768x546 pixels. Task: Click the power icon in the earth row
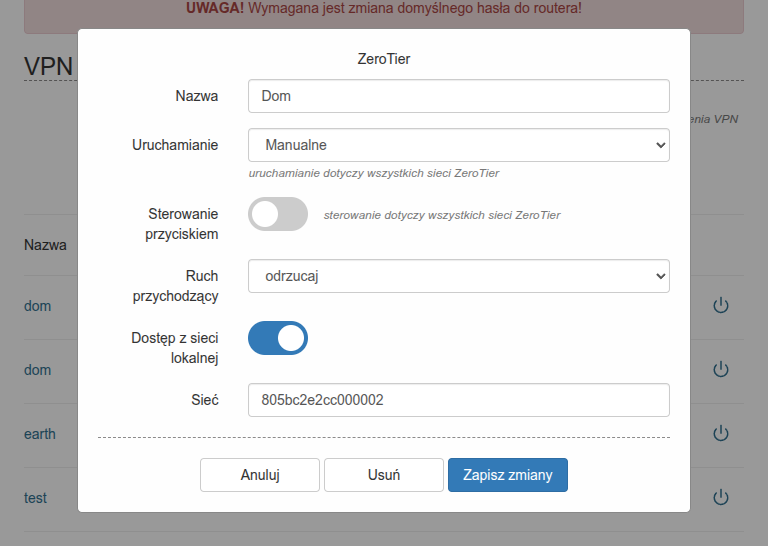tap(720, 433)
